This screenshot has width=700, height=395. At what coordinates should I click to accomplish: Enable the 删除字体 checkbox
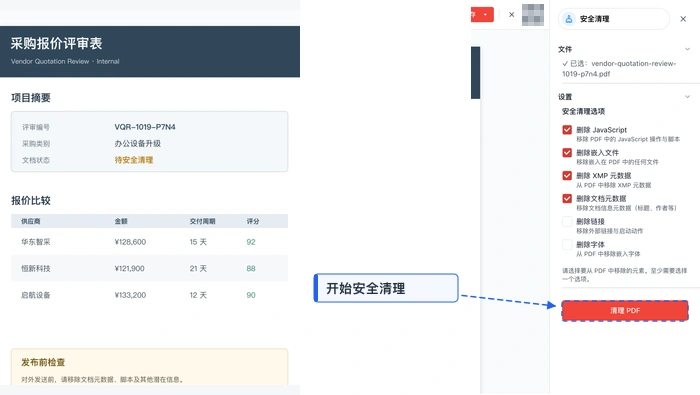[567, 245]
